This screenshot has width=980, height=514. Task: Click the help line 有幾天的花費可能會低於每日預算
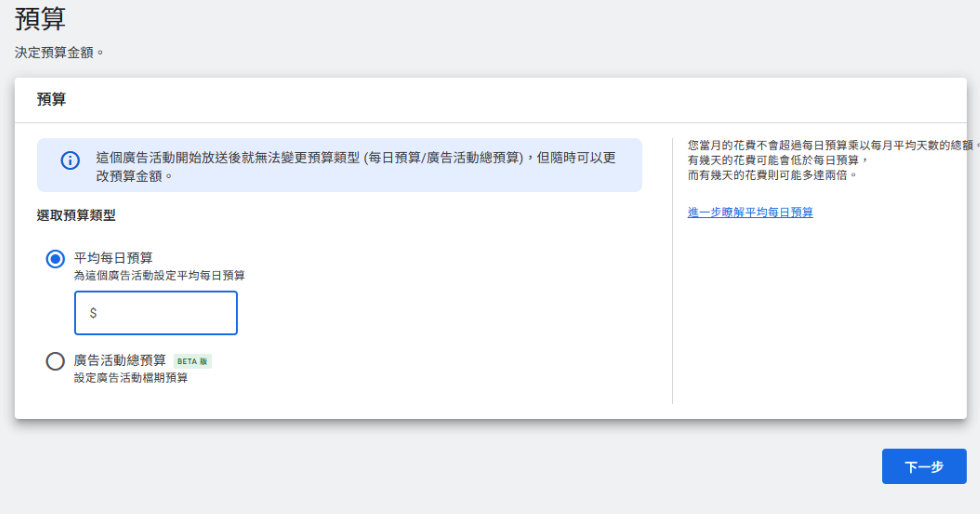[778, 160]
